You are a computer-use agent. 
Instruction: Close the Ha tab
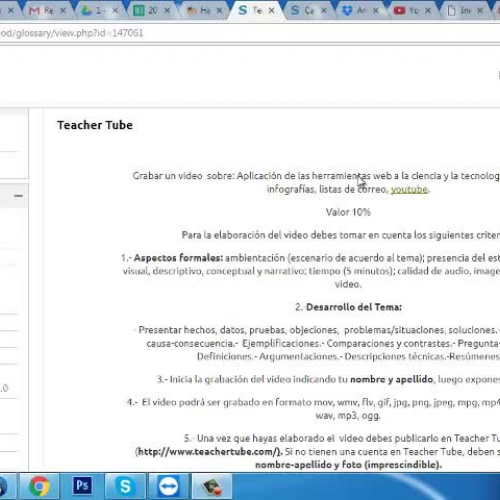(x=220, y=11)
